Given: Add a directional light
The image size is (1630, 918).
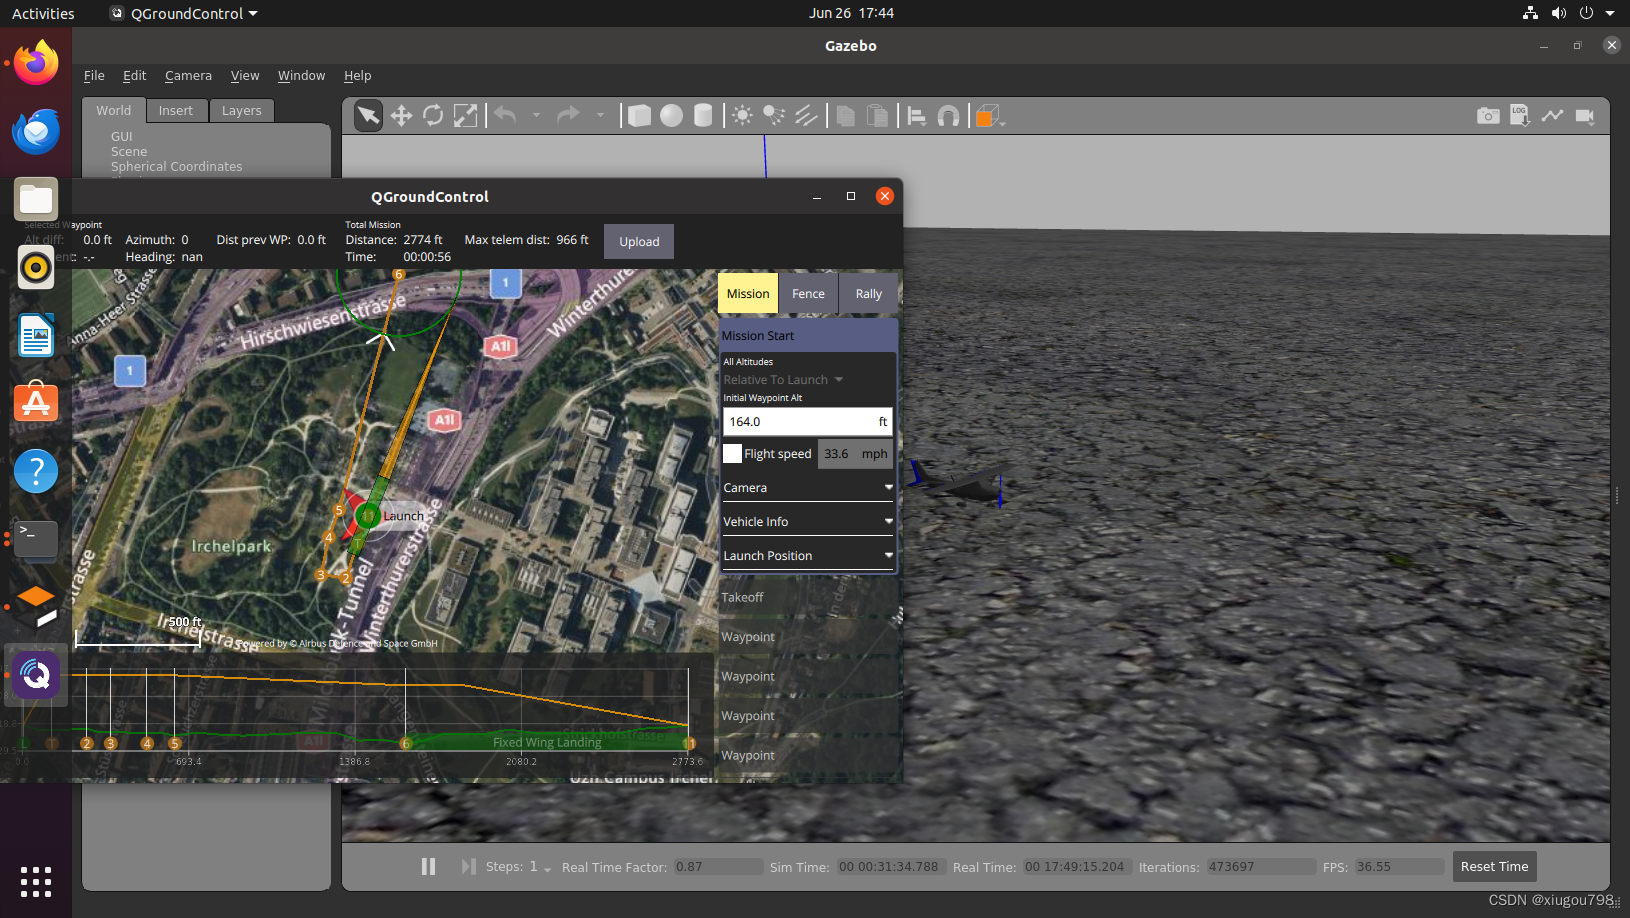Looking at the screenshot, I should point(806,116).
